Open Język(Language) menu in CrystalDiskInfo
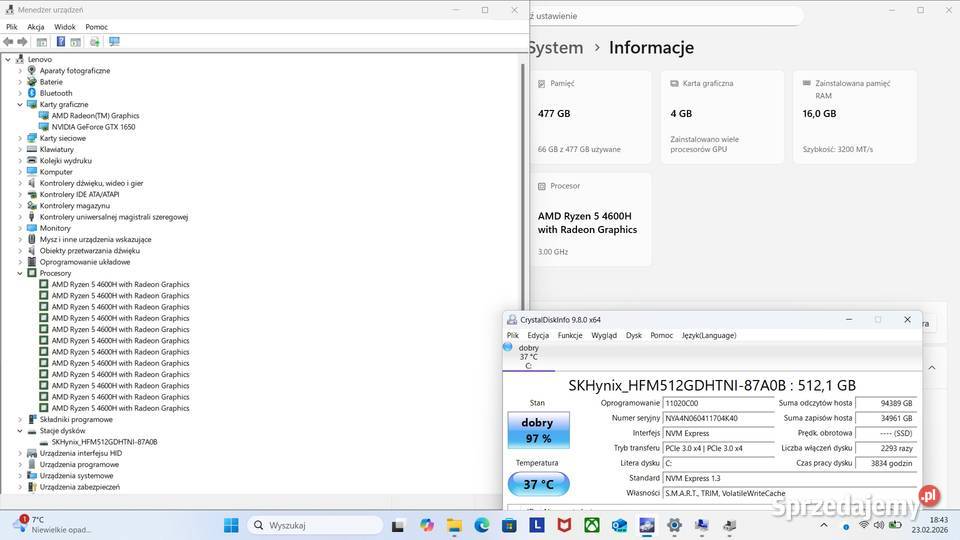Viewport: 960px width, 540px height. tap(709, 336)
